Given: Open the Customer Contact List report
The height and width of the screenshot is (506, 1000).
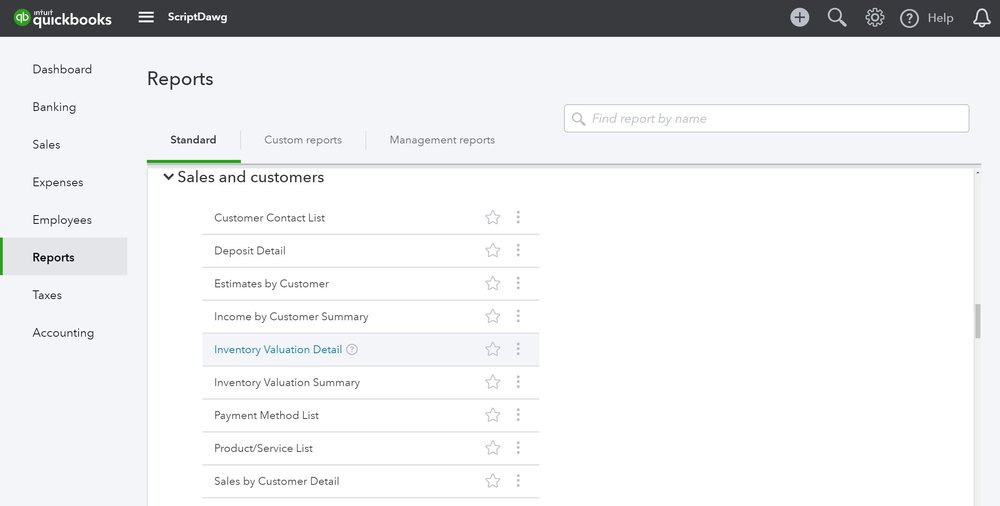Looking at the screenshot, I should 269,218.
